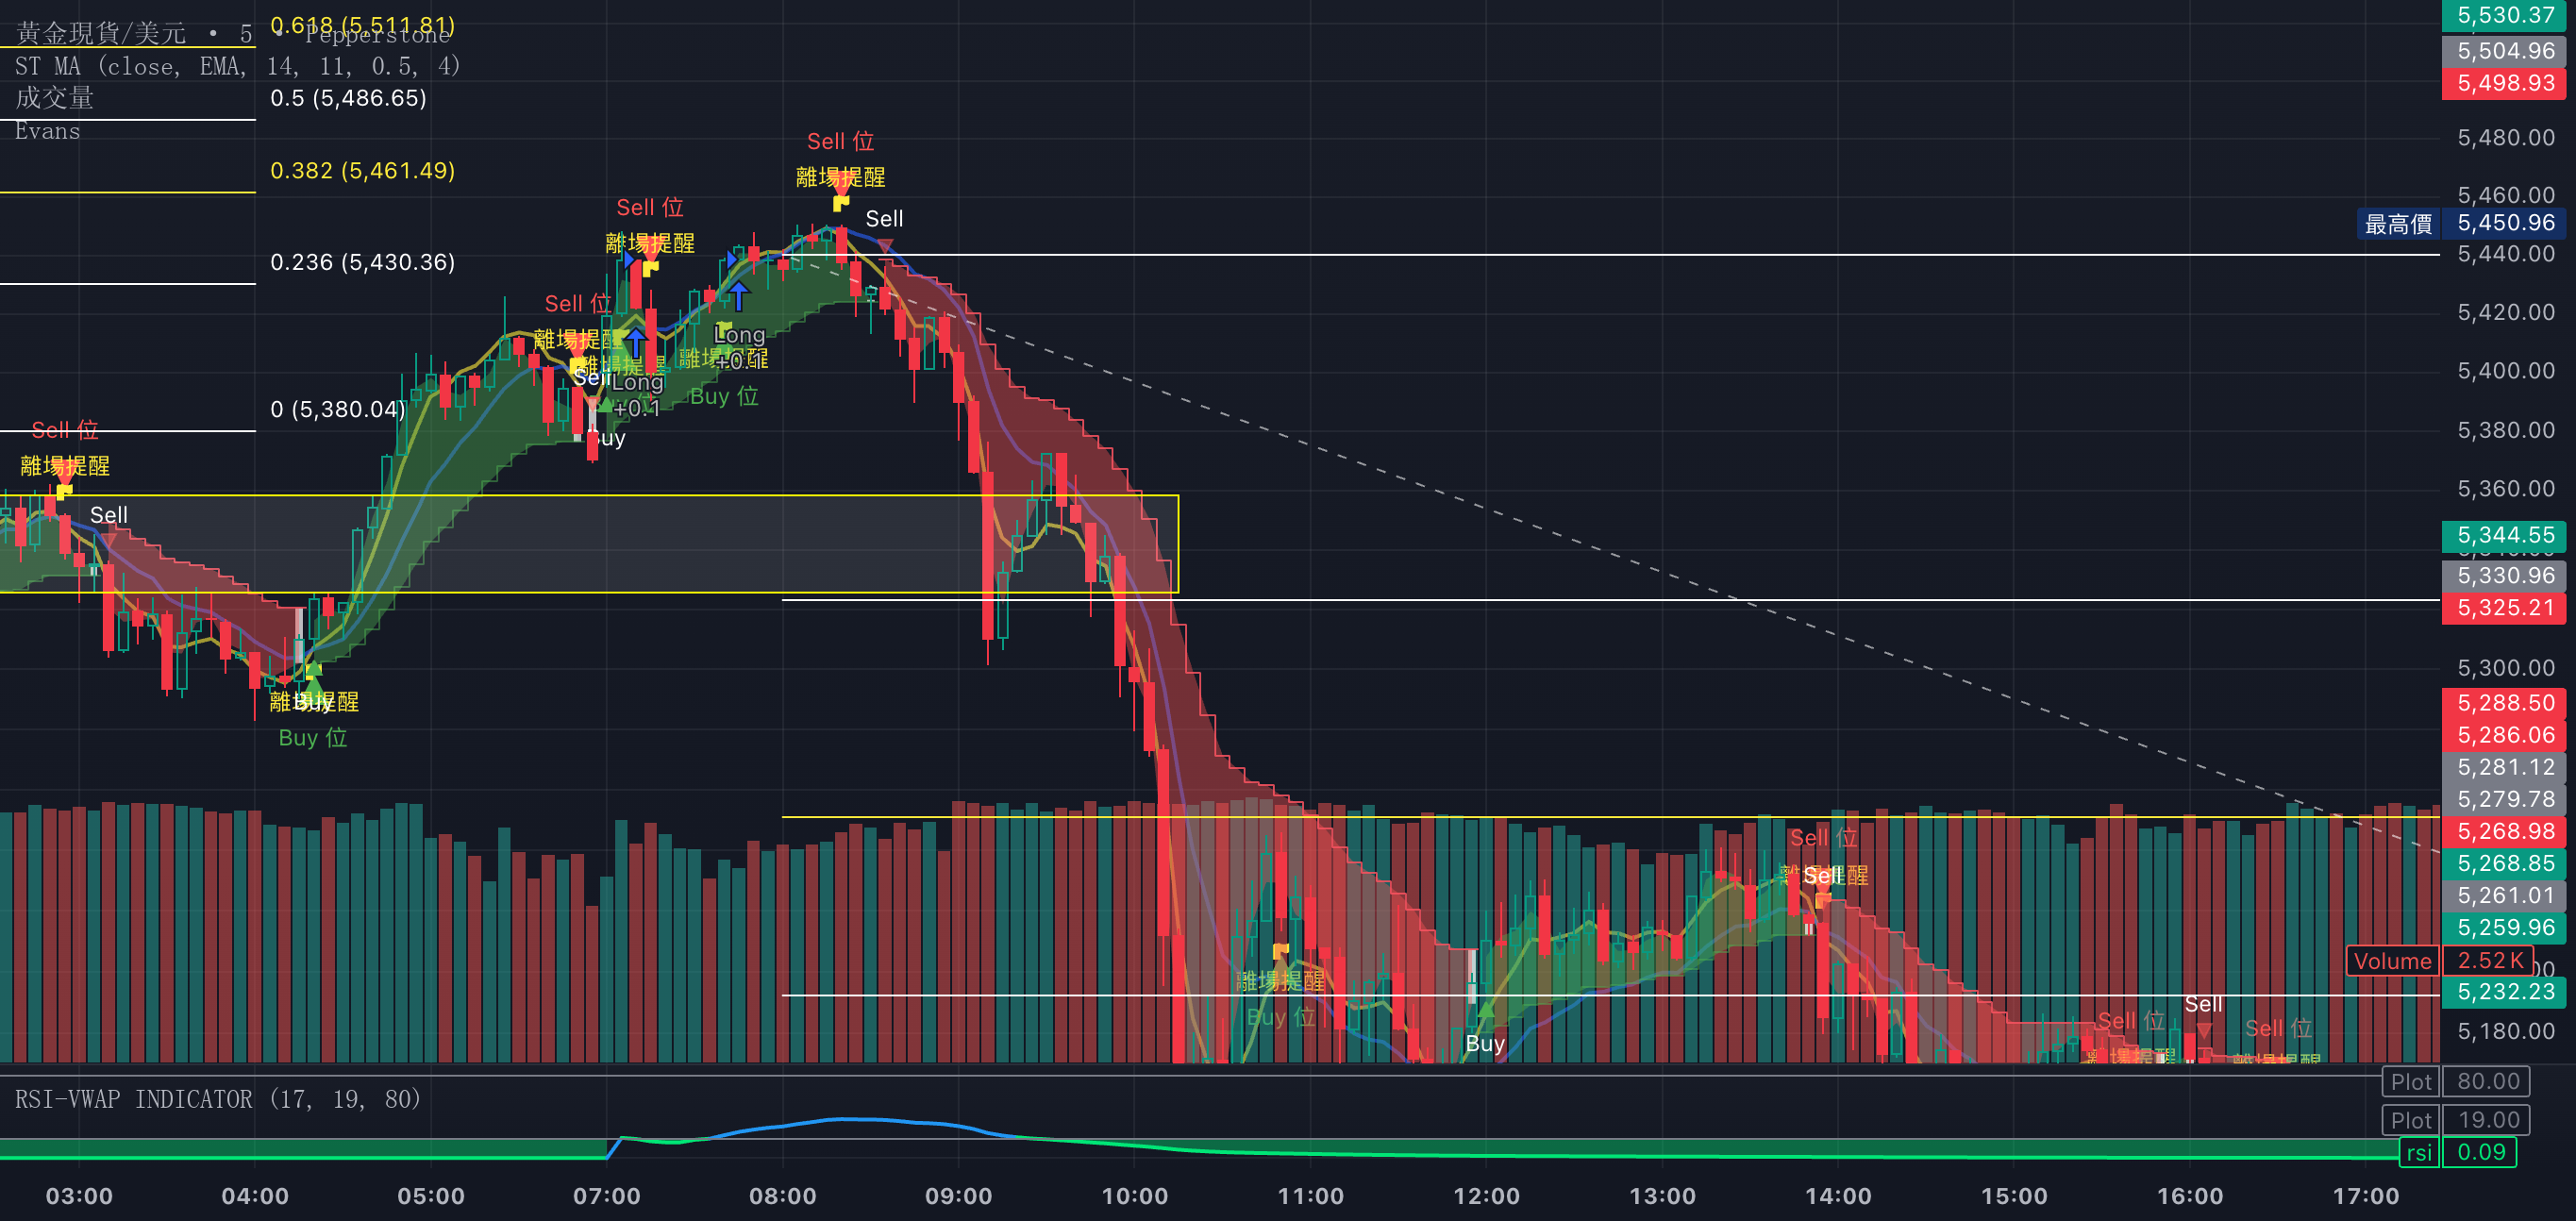Click the 5,450.96 price label

(2505, 223)
